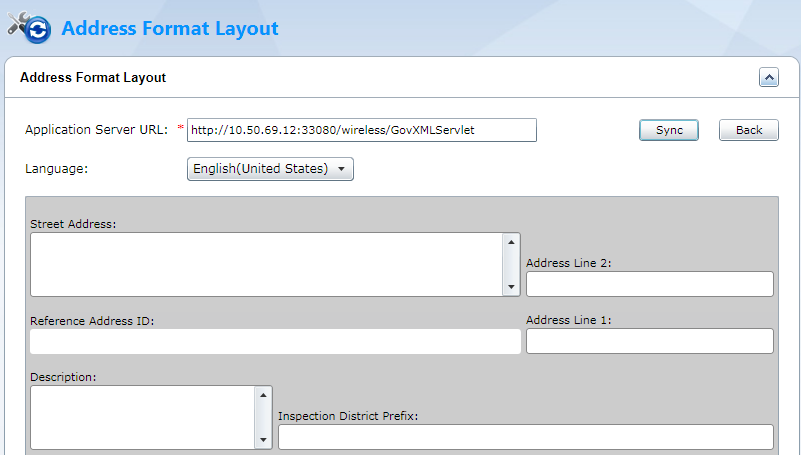The width and height of the screenshot is (801, 455).
Task: Click Street Address scroll up arrow
Action: tap(512, 242)
